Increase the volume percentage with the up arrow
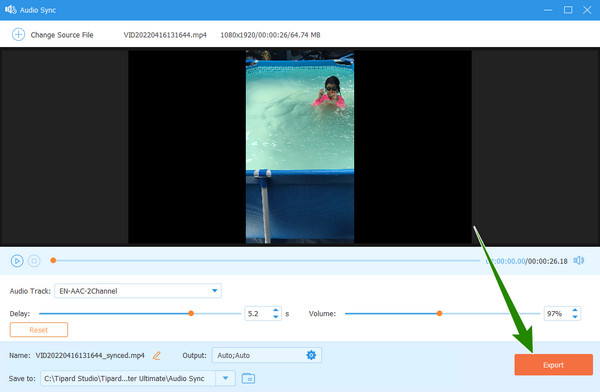Screen dimensions: 600x392 tap(574, 310)
